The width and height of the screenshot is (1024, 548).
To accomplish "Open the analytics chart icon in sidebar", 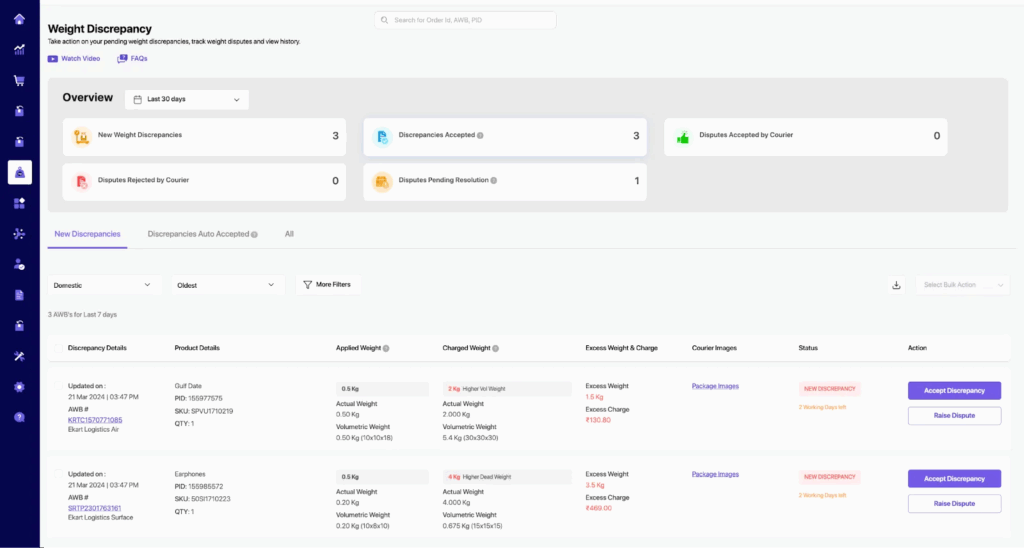I will [19, 49].
